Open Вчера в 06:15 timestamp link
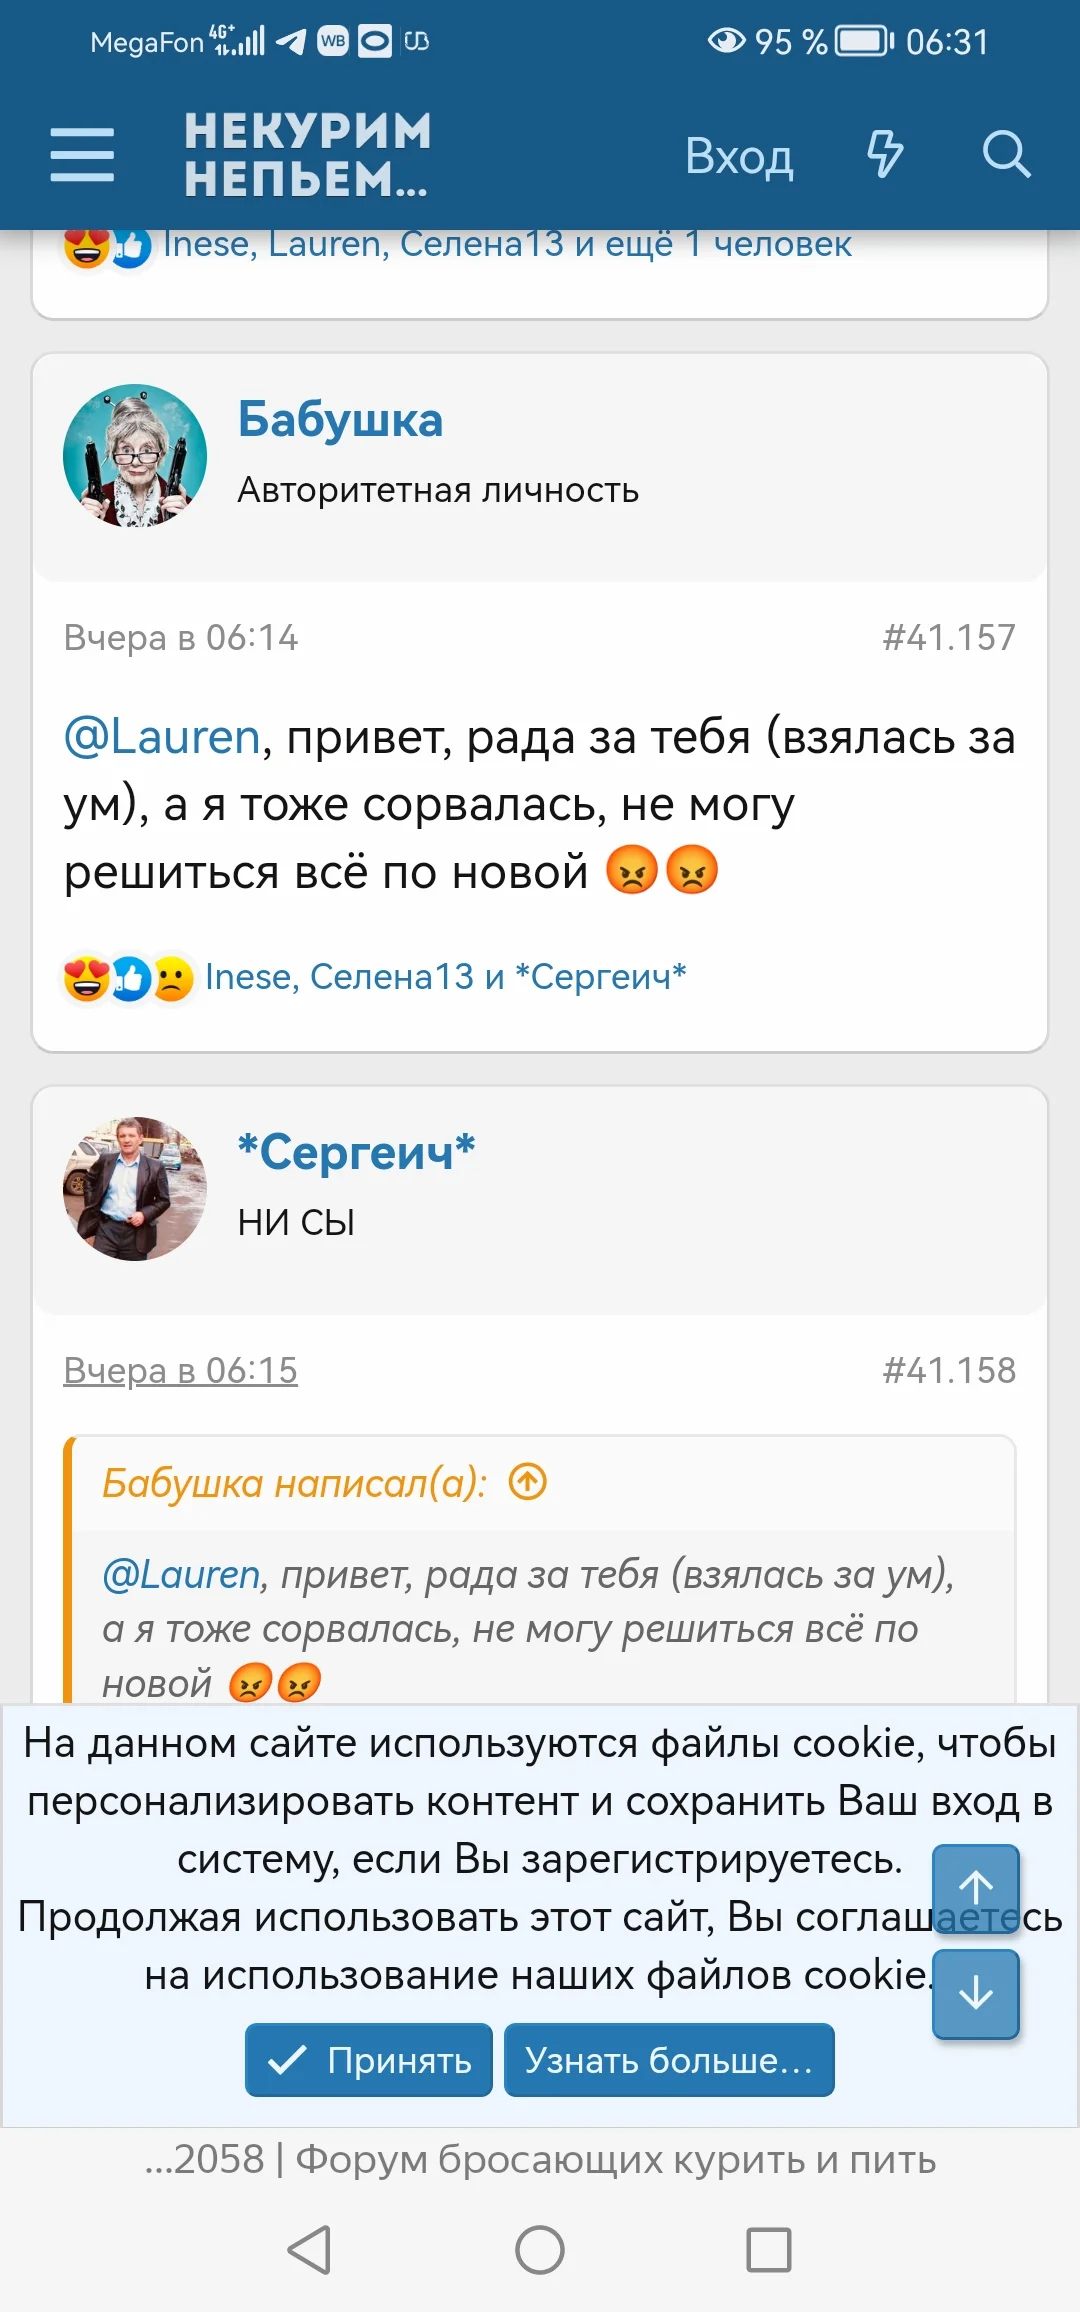Screen dimensions: 1080x2312 click(181, 1371)
